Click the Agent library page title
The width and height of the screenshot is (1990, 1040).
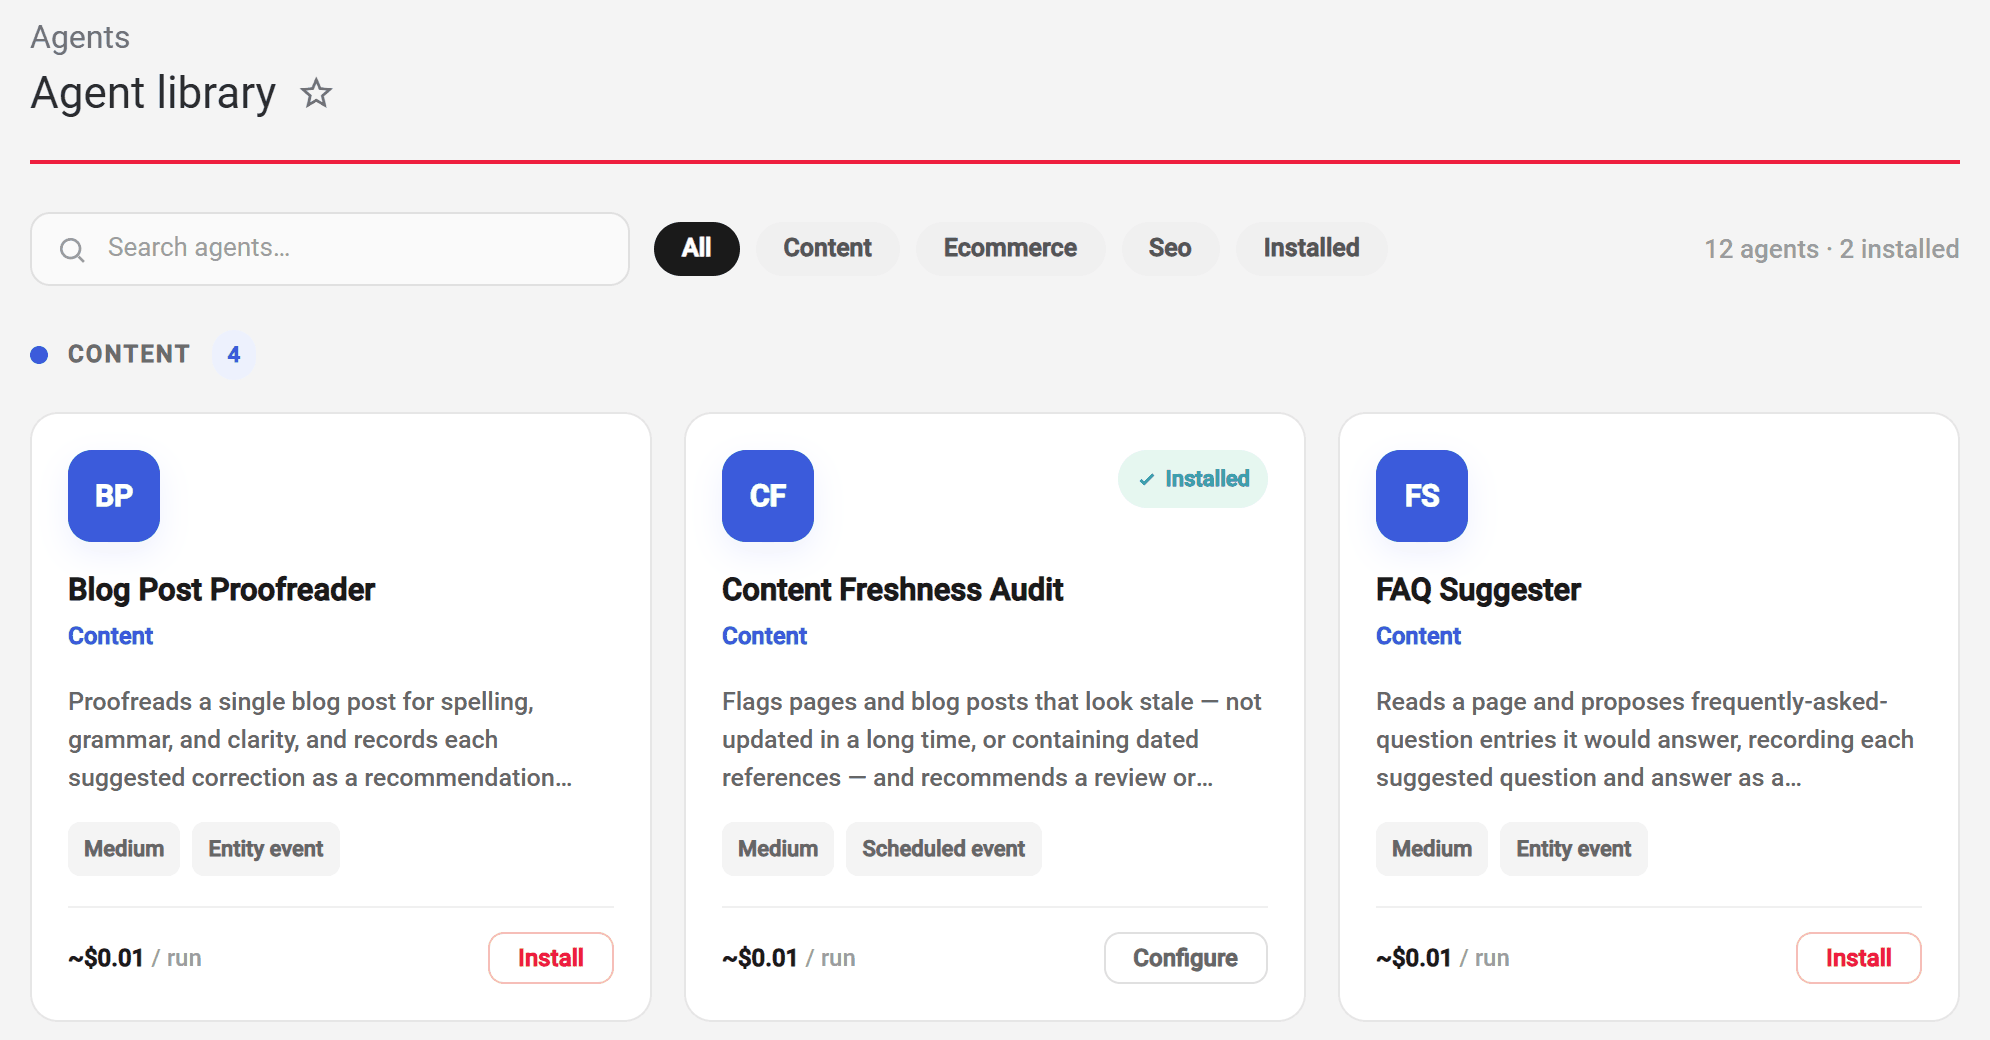[x=153, y=94]
